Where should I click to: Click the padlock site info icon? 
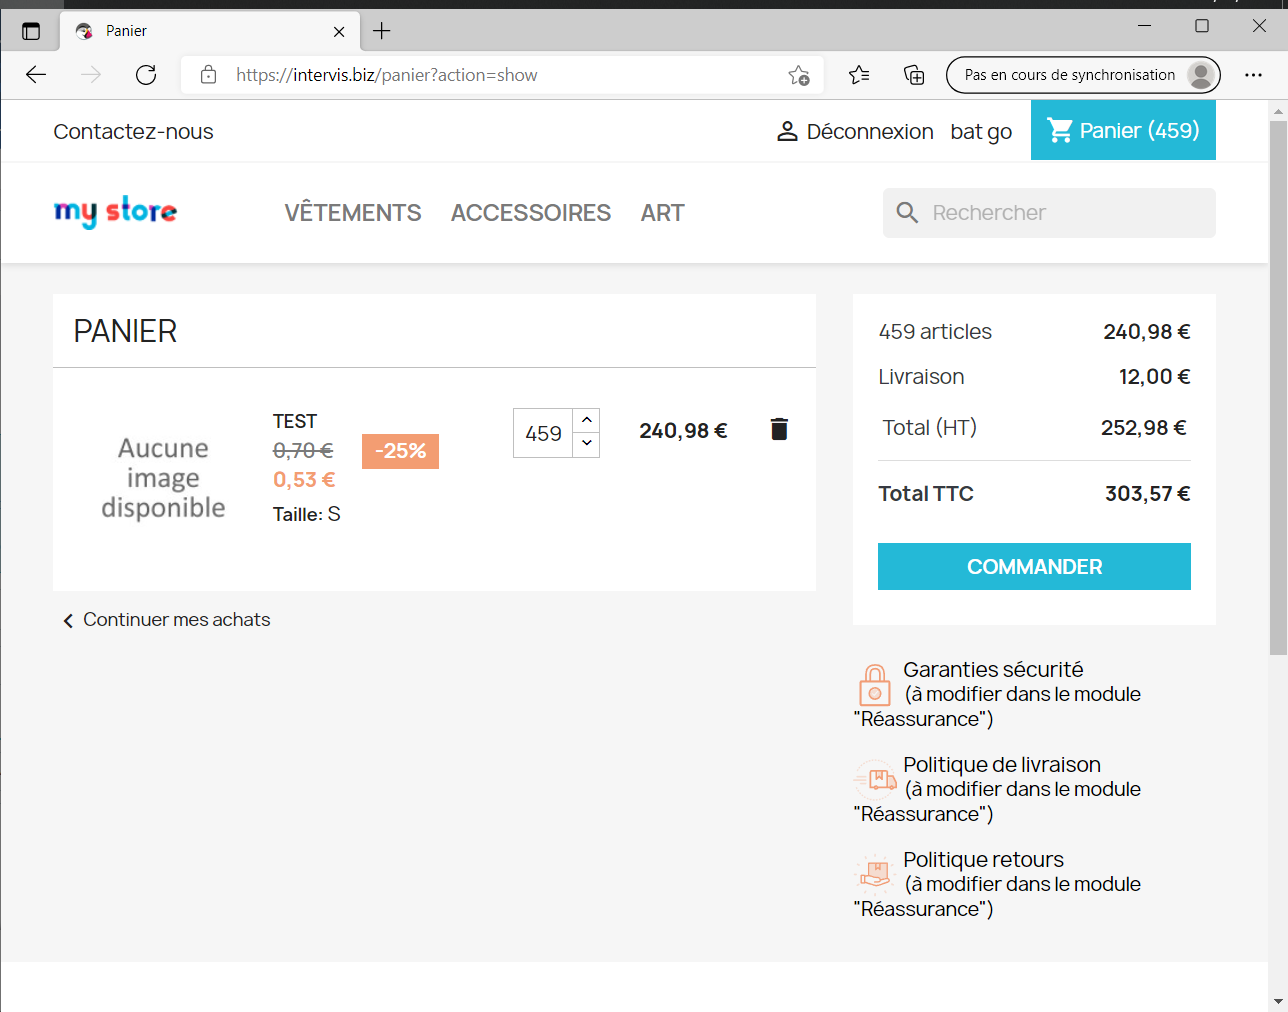208,75
